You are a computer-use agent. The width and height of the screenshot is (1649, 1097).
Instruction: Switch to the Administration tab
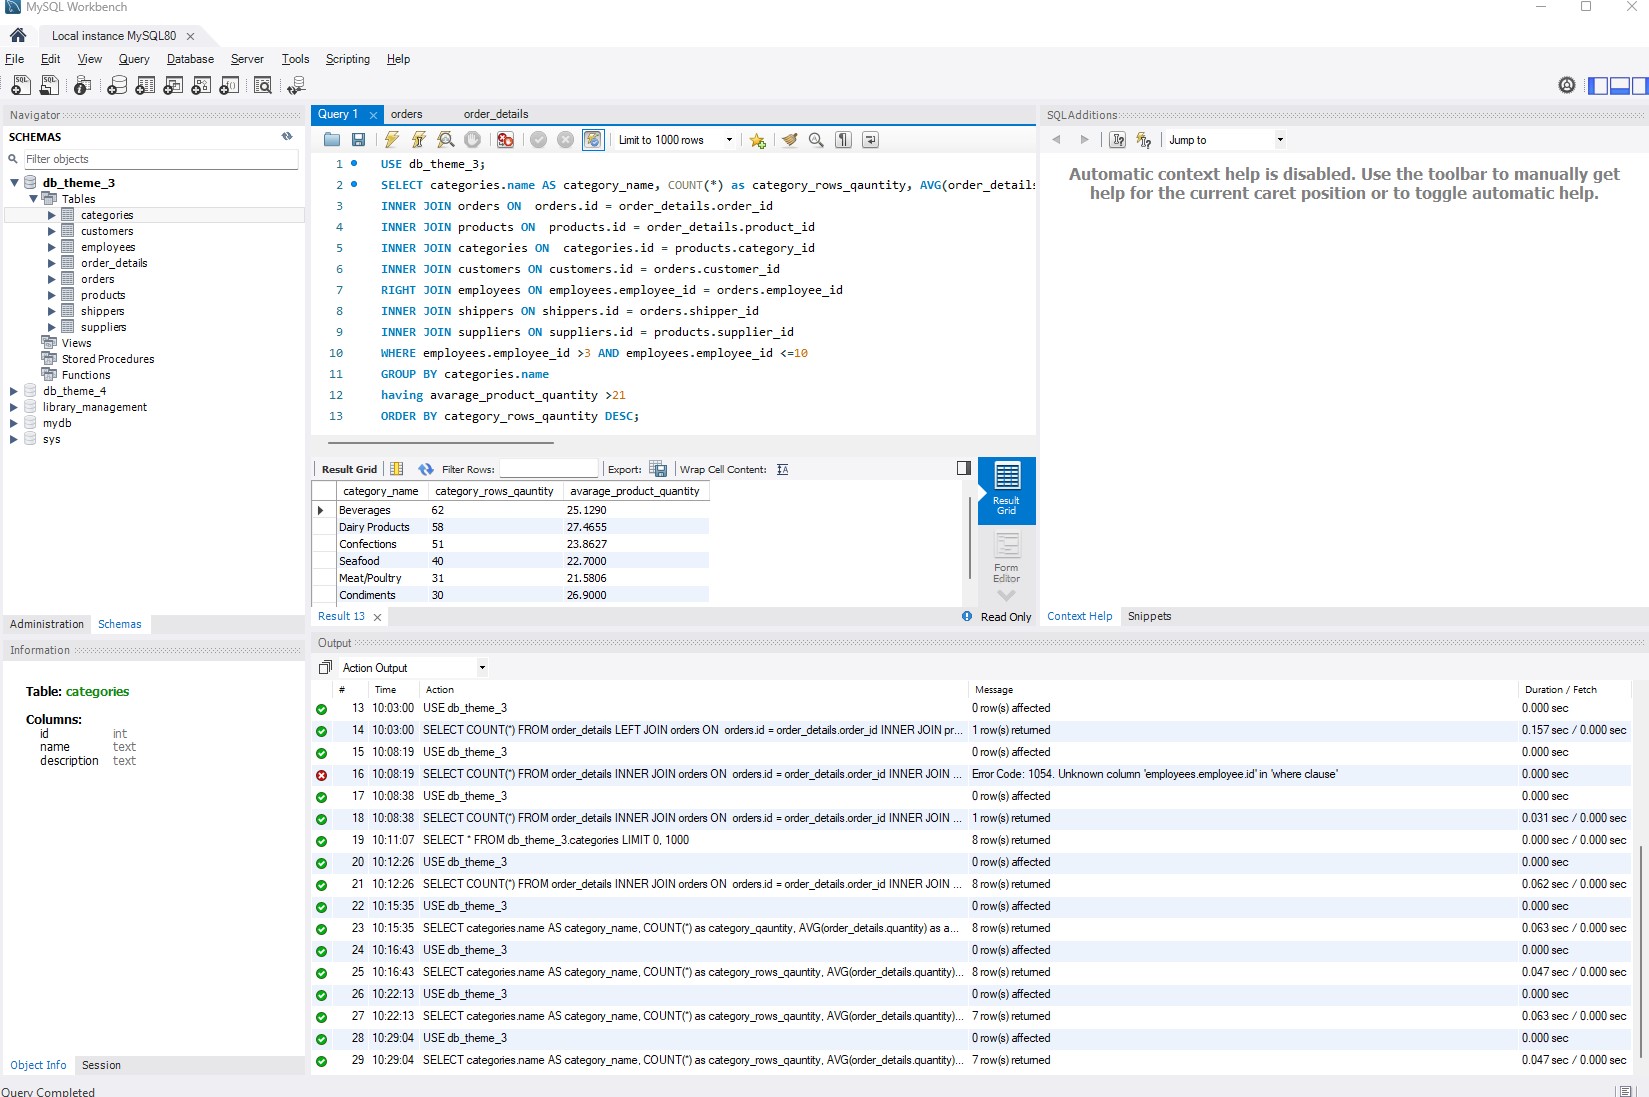[47, 624]
